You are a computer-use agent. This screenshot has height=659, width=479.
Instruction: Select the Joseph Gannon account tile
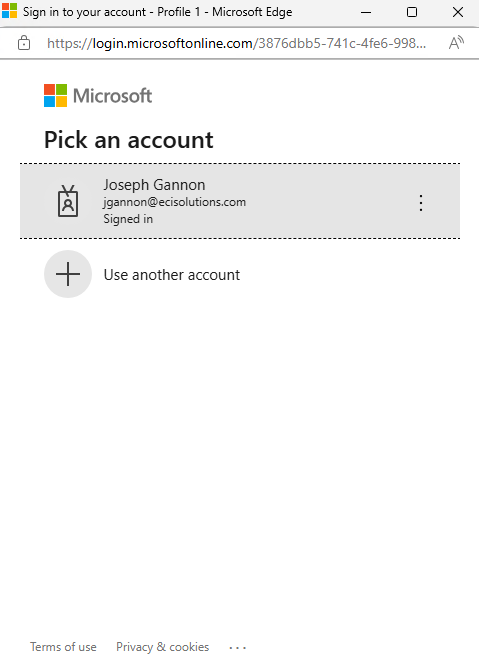coord(240,201)
